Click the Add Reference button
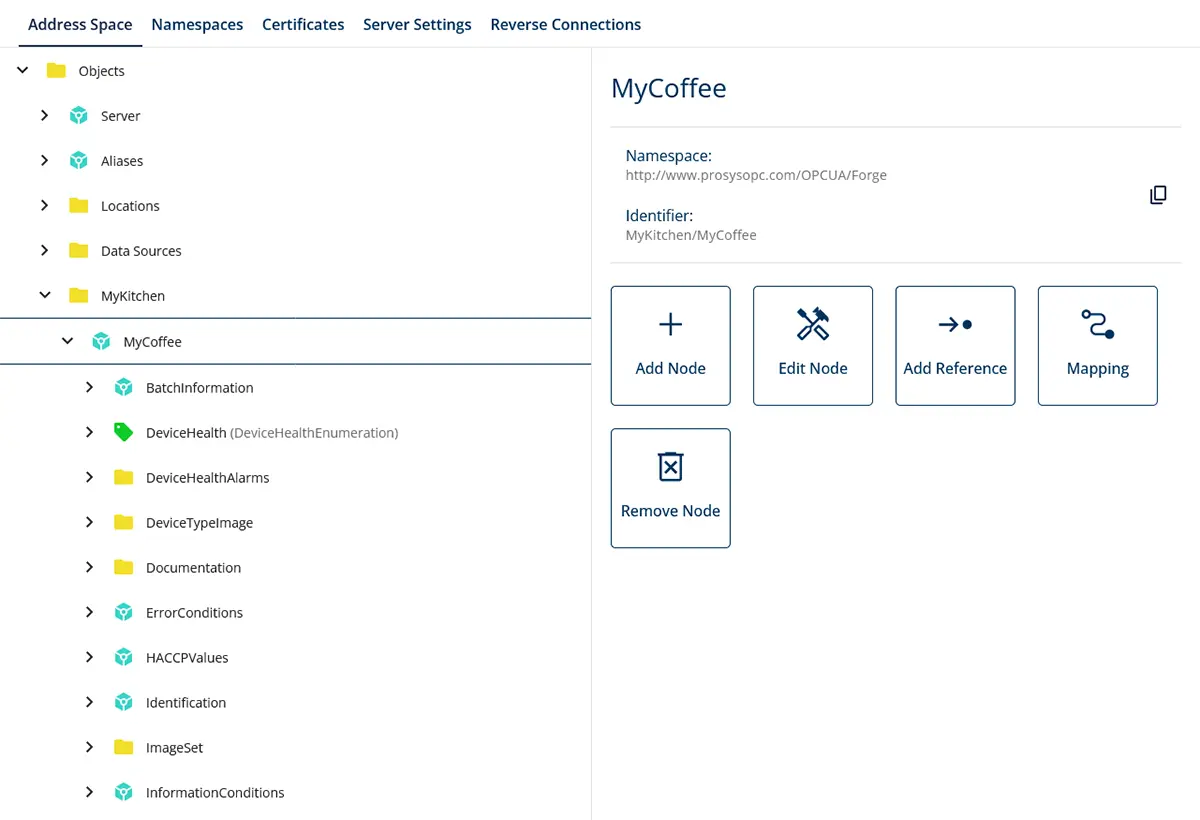This screenshot has height=820, width=1200. [x=955, y=346]
